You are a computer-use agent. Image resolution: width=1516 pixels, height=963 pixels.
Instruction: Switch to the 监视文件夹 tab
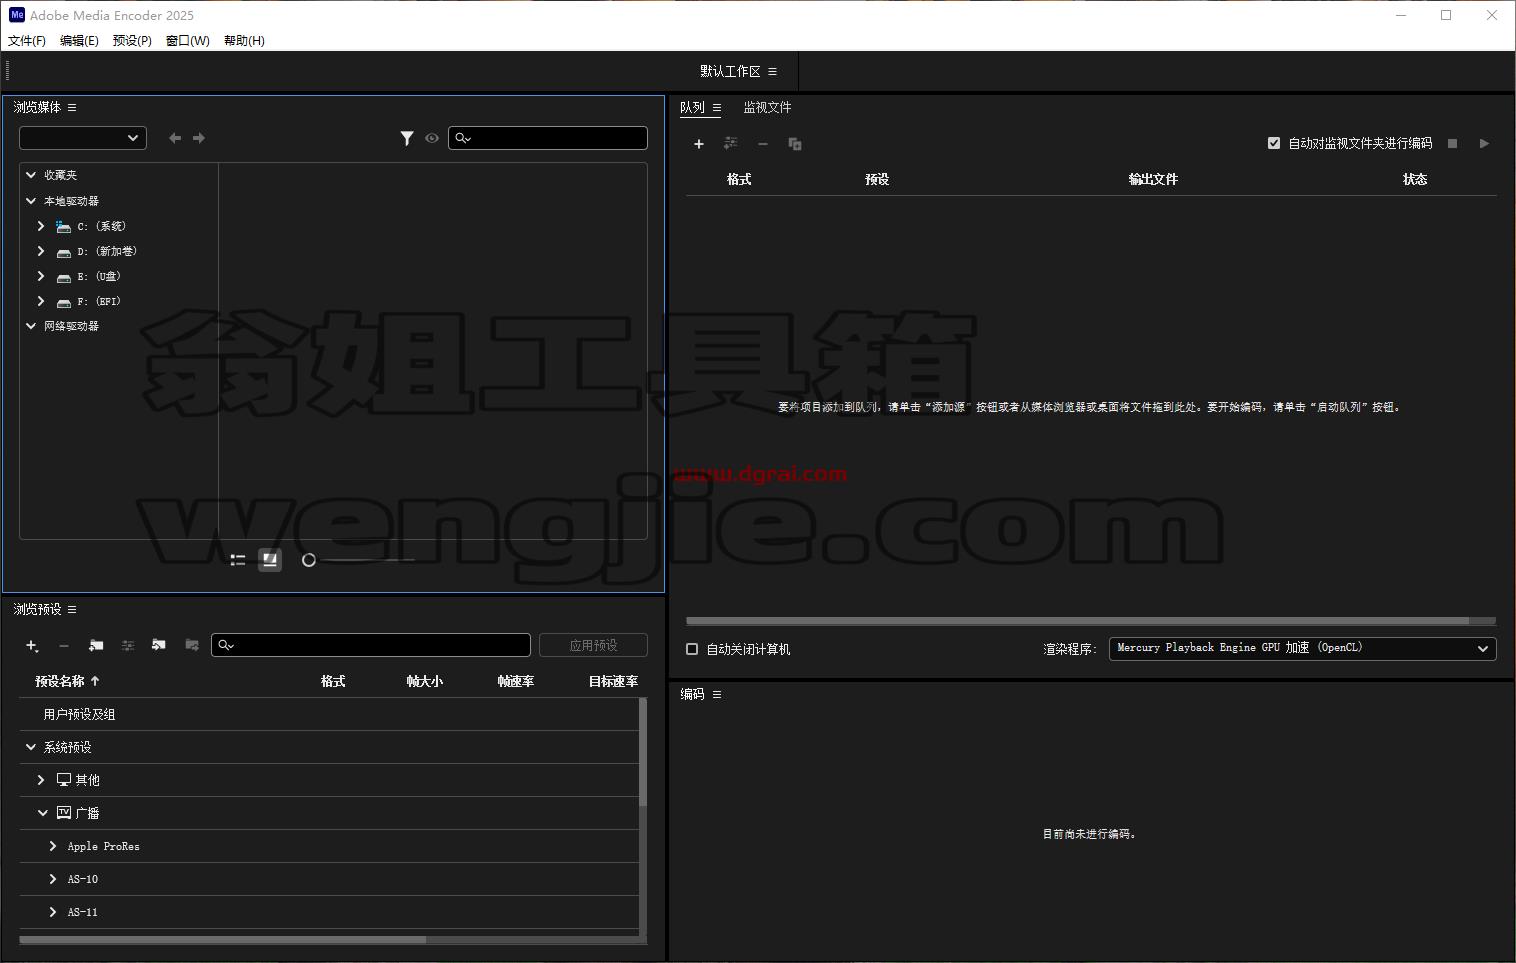[x=767, y=107]
